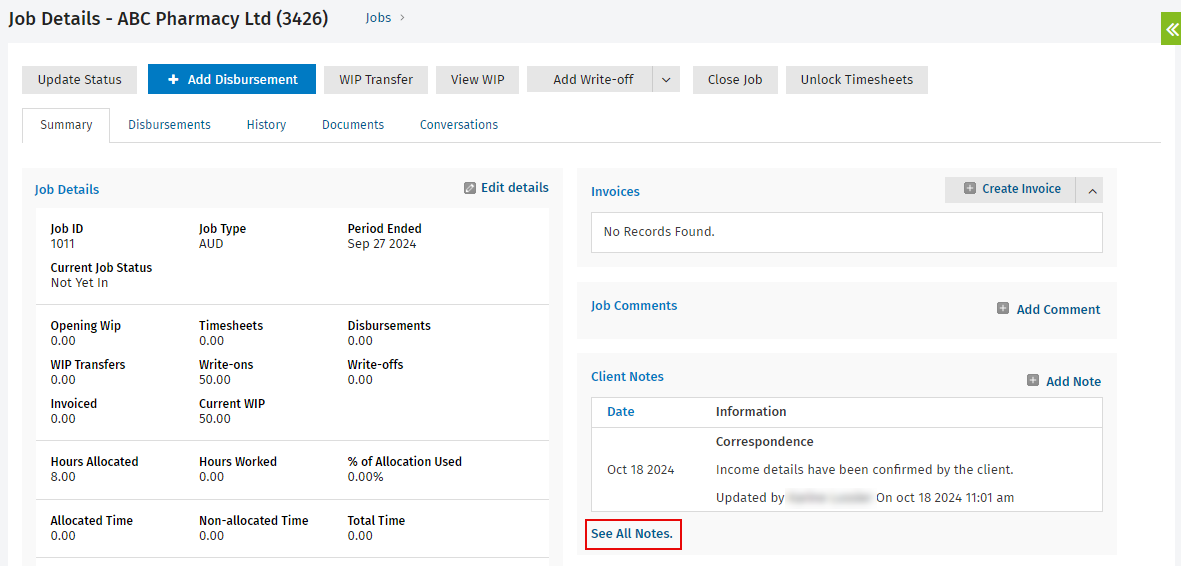Viewport: 1181px width, 566px height.
Task: Click the Job Comments section heading
Action: pos(634,305)
